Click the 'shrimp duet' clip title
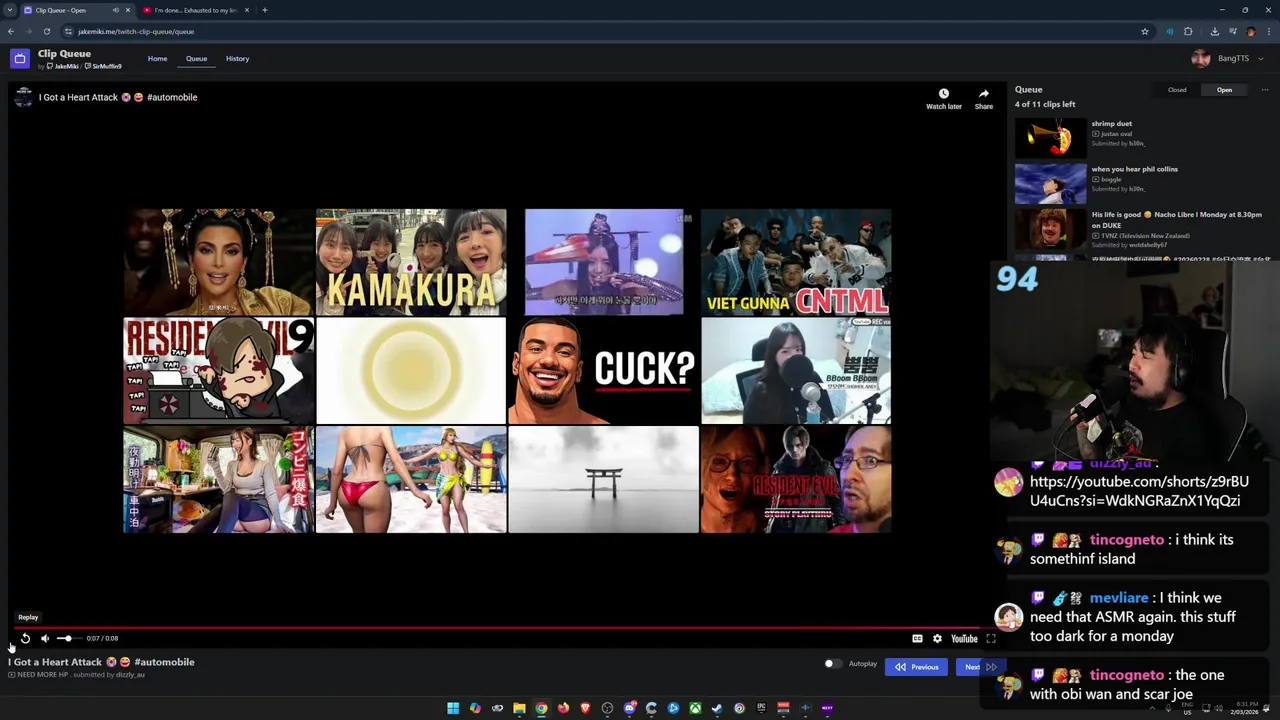1280x720 pixels. click(1112, 124)
